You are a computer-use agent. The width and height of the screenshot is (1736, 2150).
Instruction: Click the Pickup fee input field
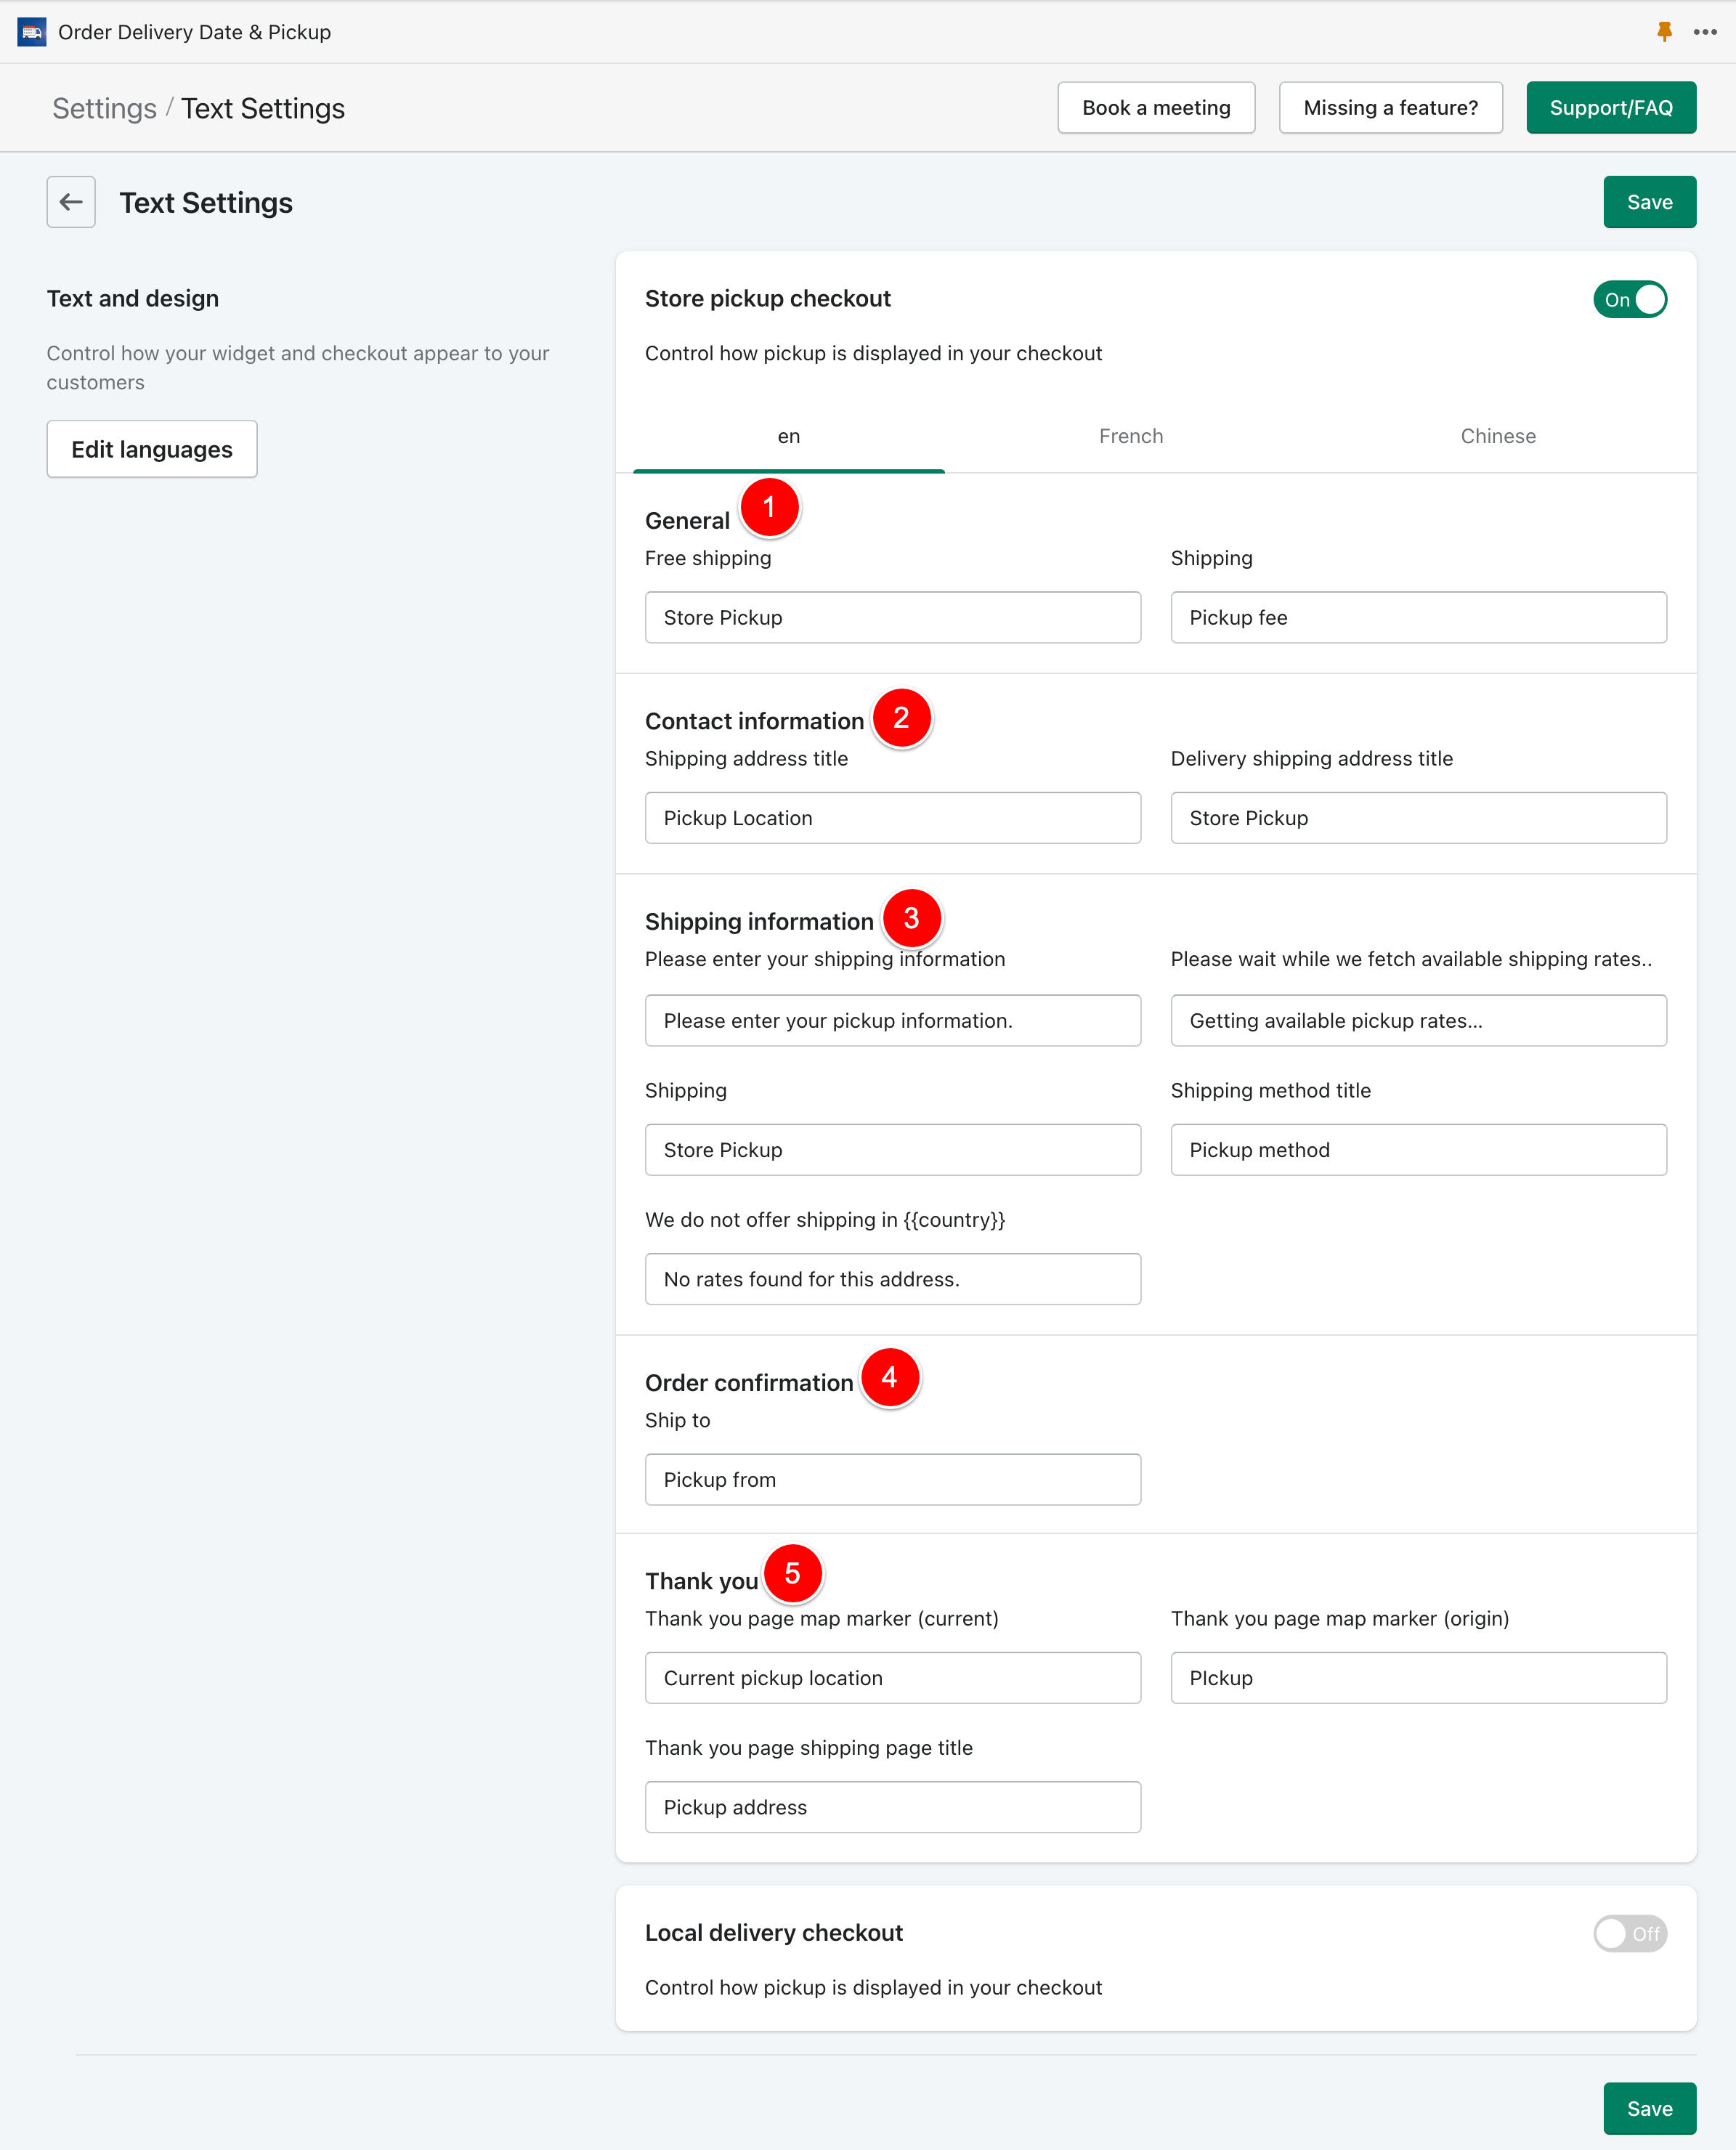[1418, 617]
